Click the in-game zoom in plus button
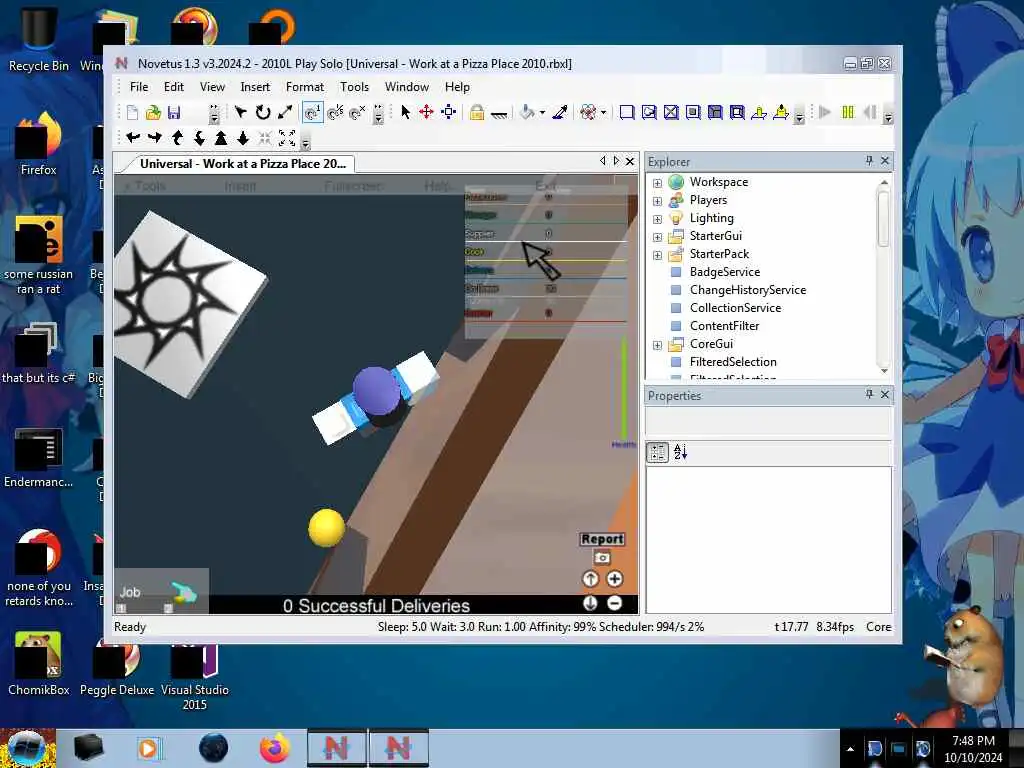Image resolution: width=1024 pixels, height=768 pixels. (x=615, y=579)
